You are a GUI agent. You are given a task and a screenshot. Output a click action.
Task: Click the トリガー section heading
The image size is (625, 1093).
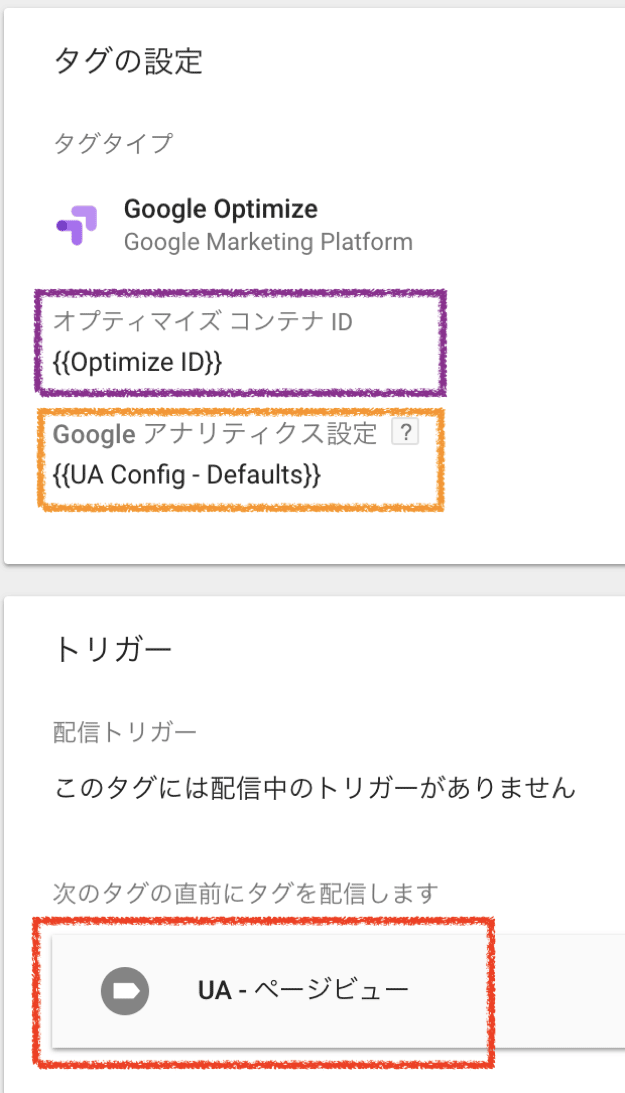(x=112, y=648)
